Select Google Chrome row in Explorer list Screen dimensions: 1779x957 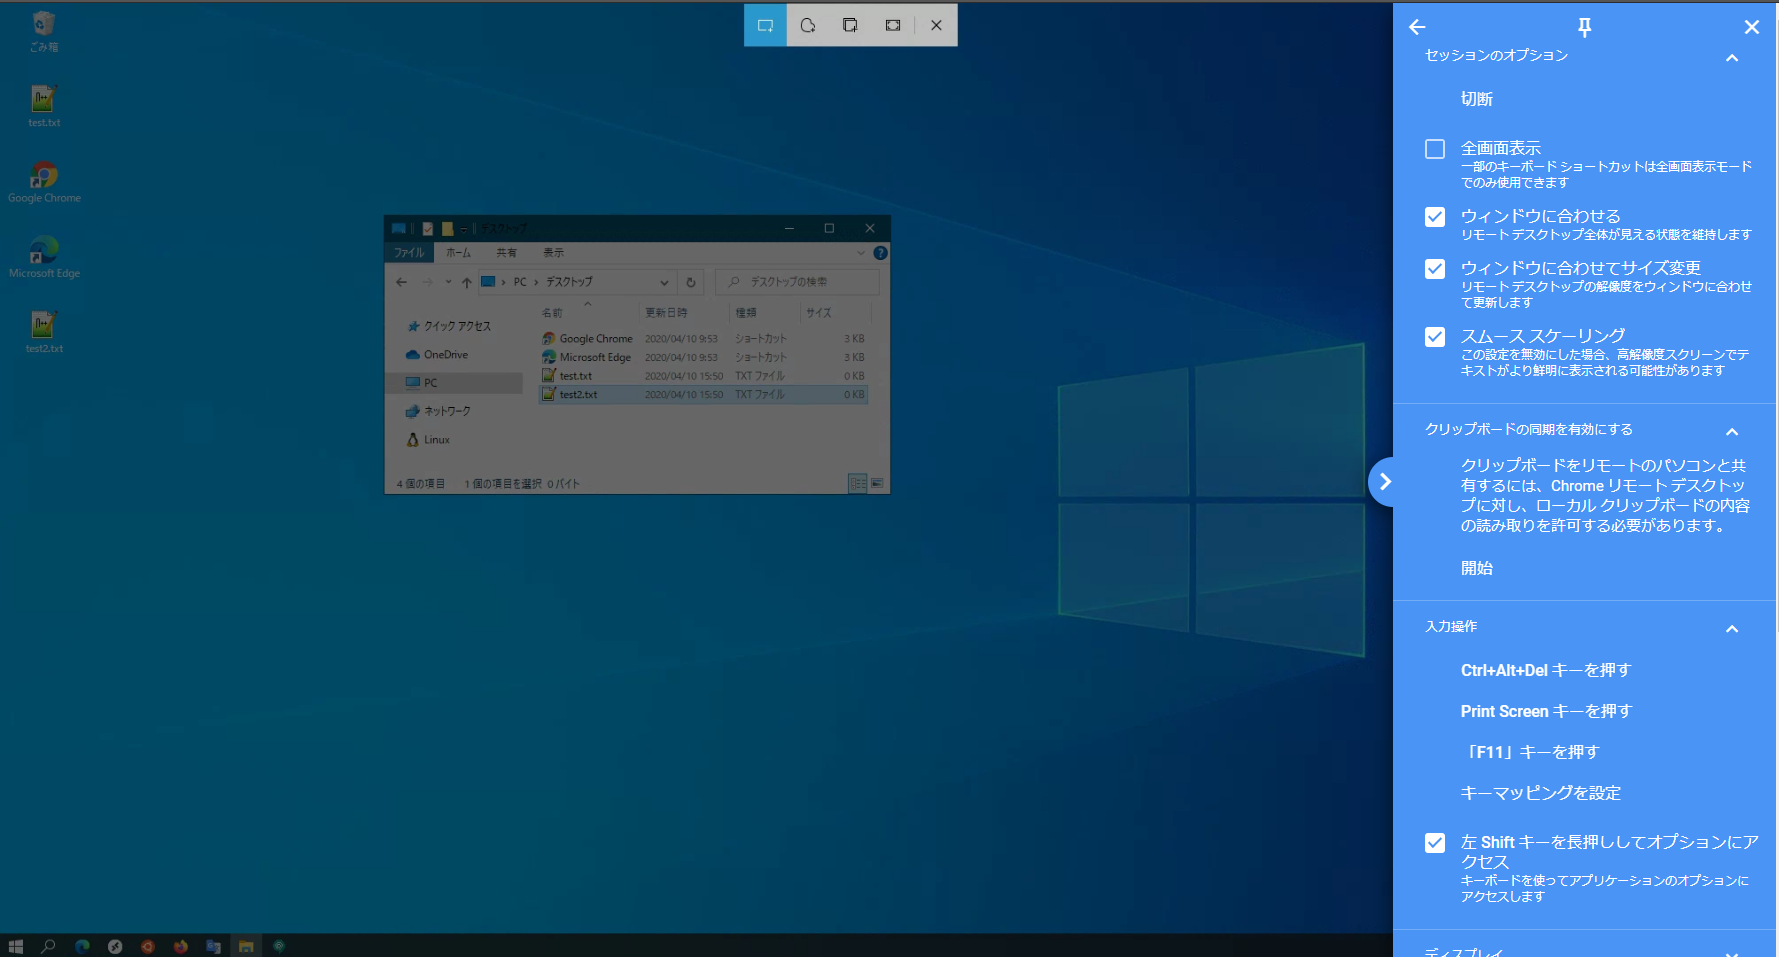coord(703,339)
